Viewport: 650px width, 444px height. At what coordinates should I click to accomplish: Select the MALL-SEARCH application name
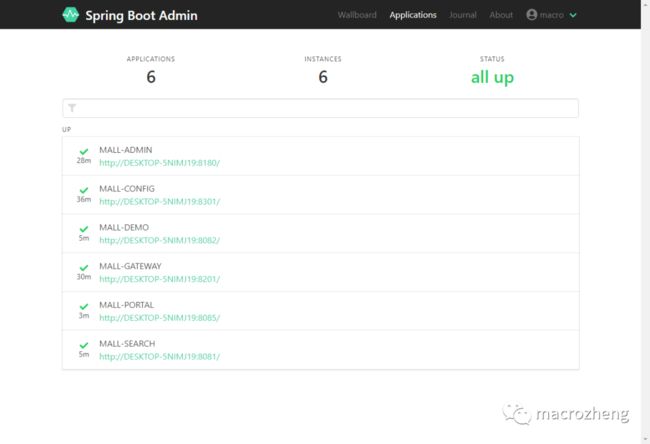[x=127, y=344]
